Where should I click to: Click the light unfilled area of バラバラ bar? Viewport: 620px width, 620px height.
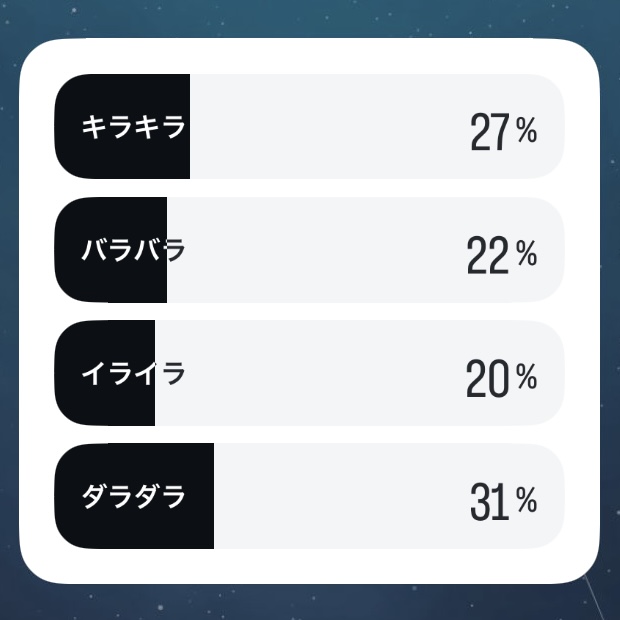pyautogui.click(x=320, y=250)
